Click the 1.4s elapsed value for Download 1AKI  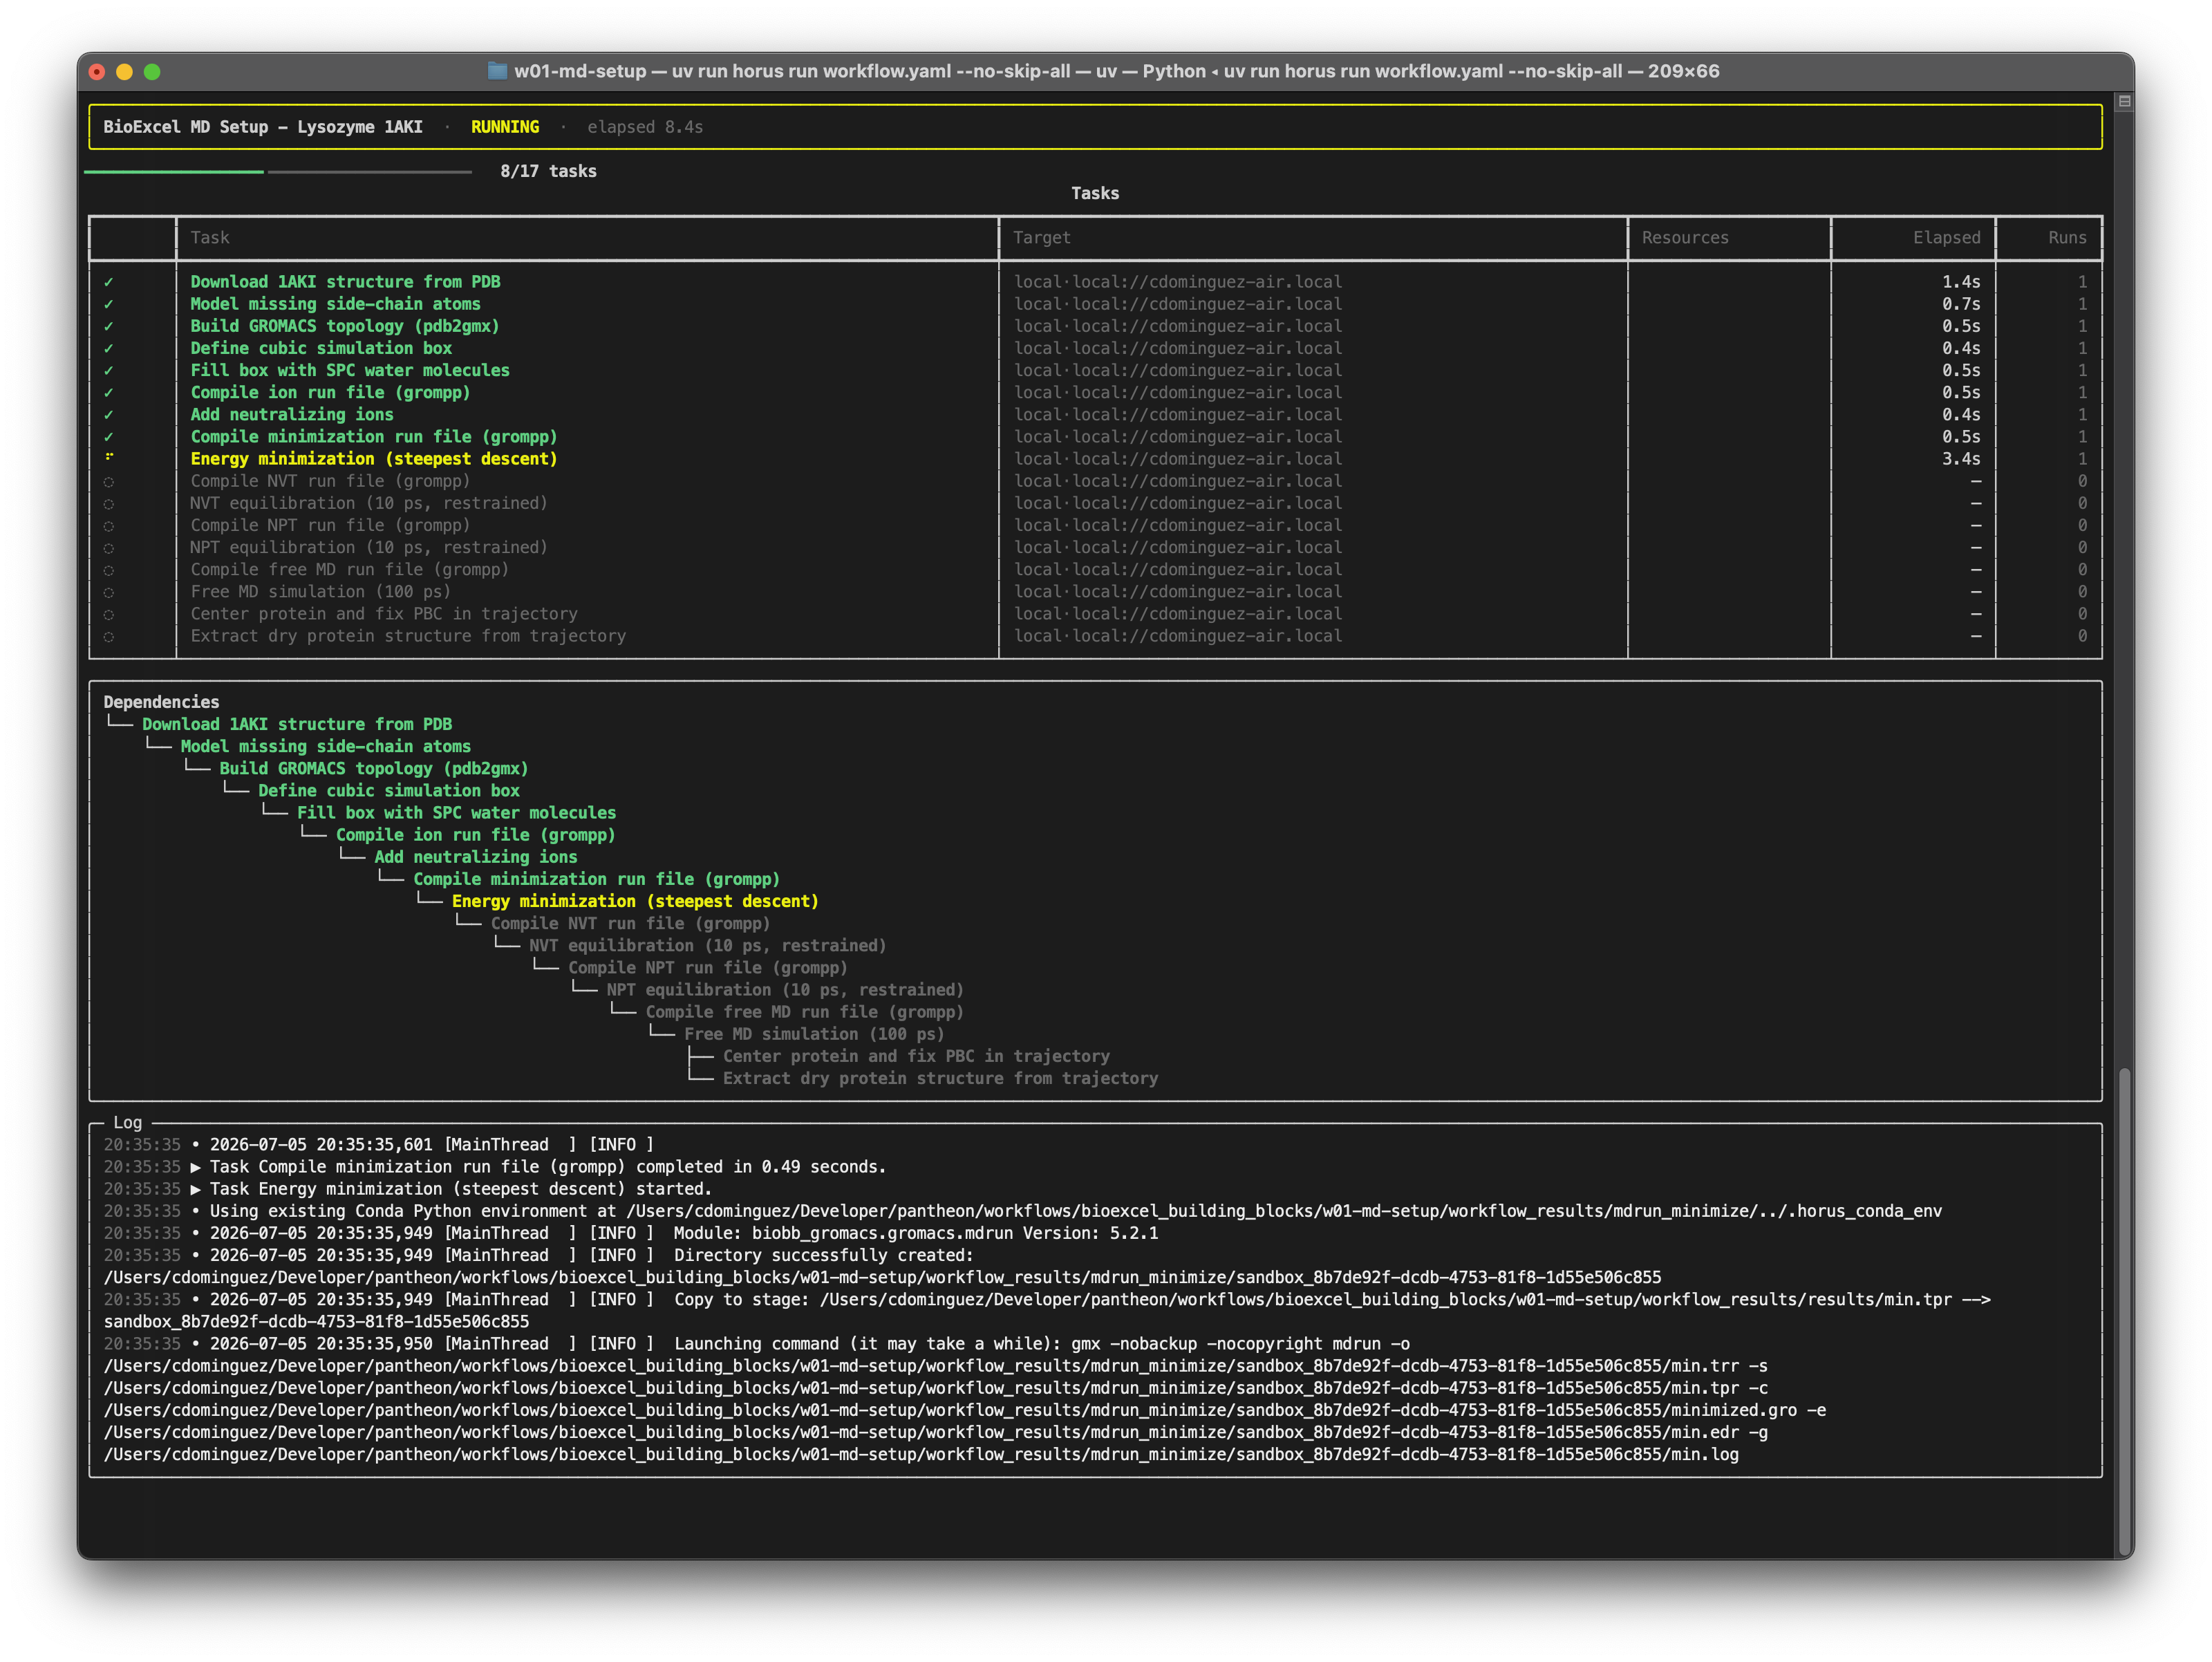click(1961, 282)
